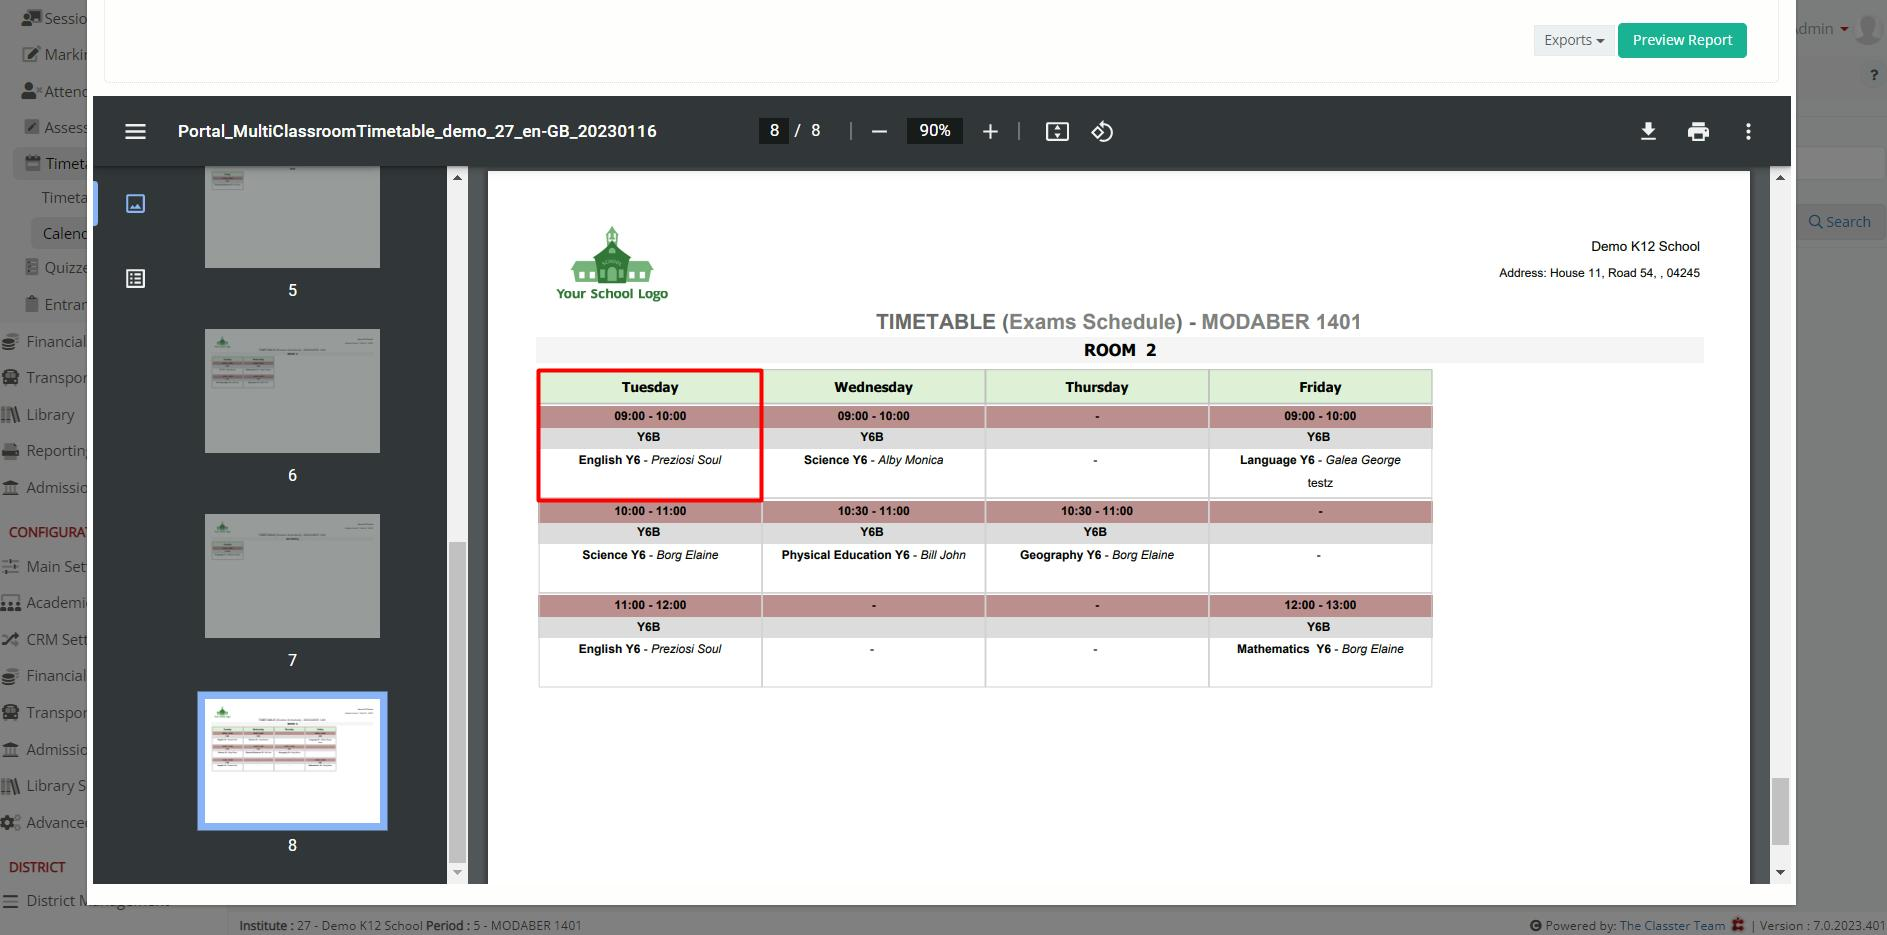Zoom out of the PDF
The image size is (1887, 935).
(x=879, y=131)
